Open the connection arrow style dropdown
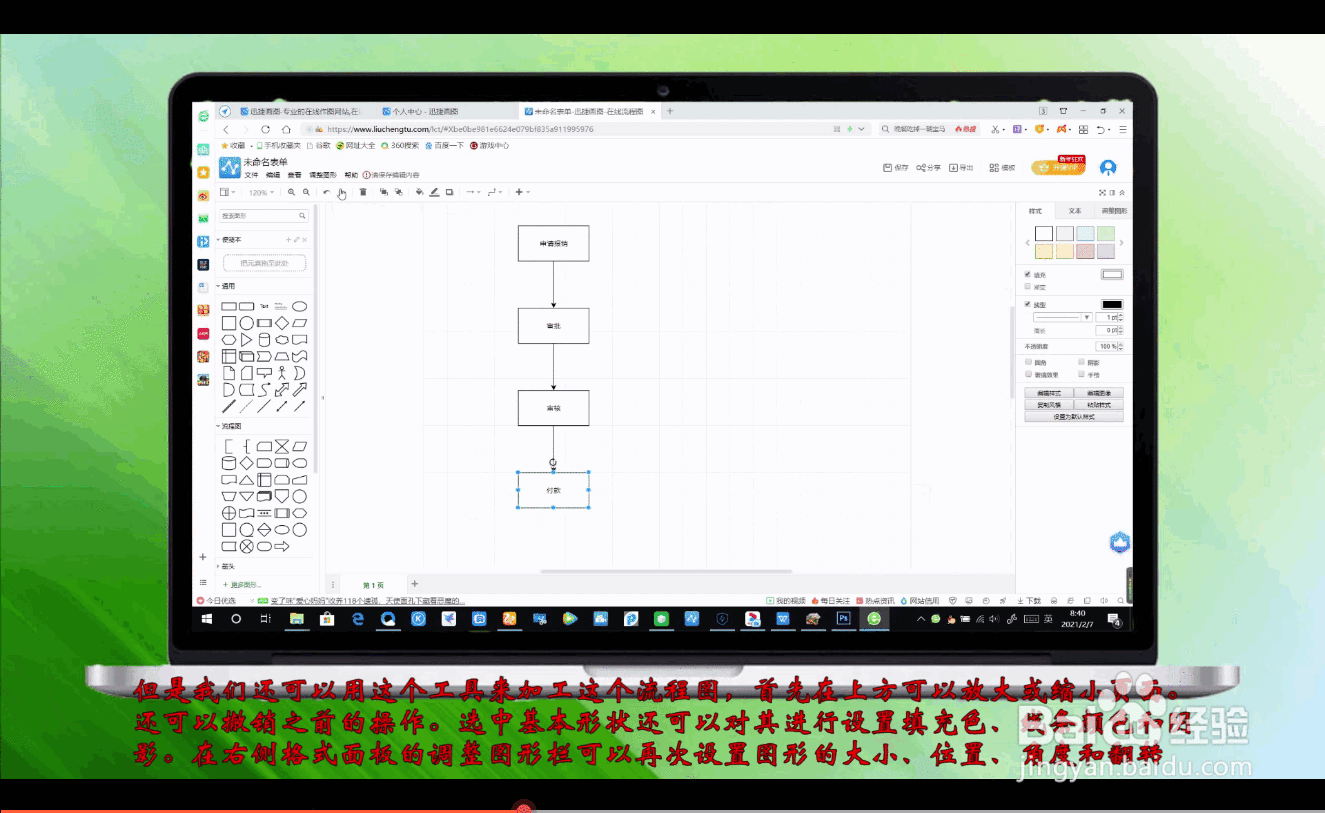This screenshot has height=813, width=1325. click(473, 192)
